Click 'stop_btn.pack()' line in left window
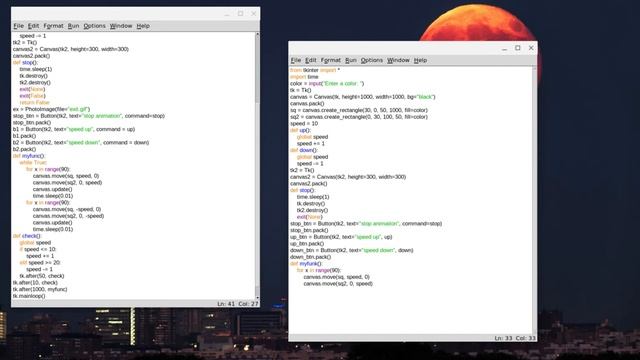This screenshot has width=640, height=360. (x=32, y=122)
